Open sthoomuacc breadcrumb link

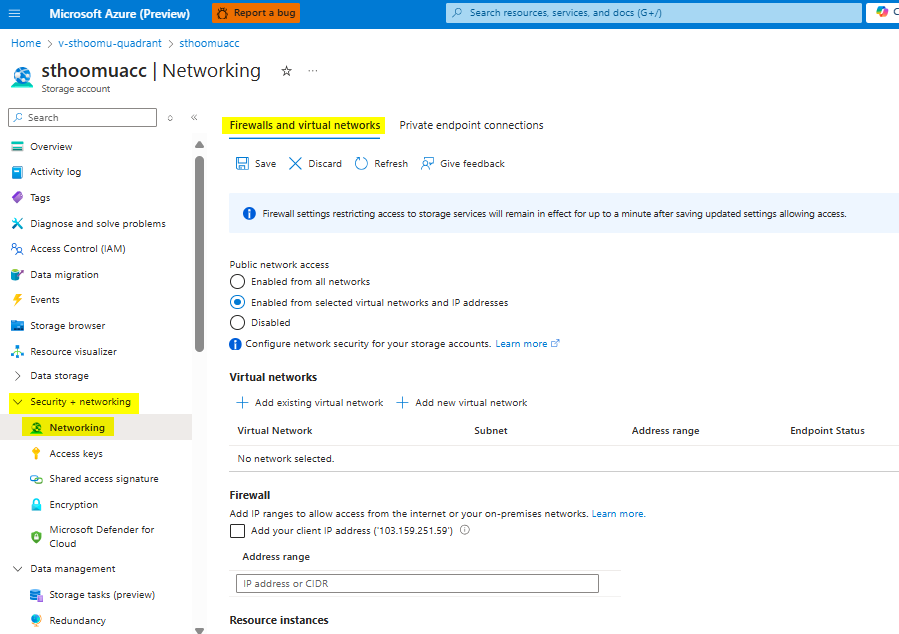[209, 43]
